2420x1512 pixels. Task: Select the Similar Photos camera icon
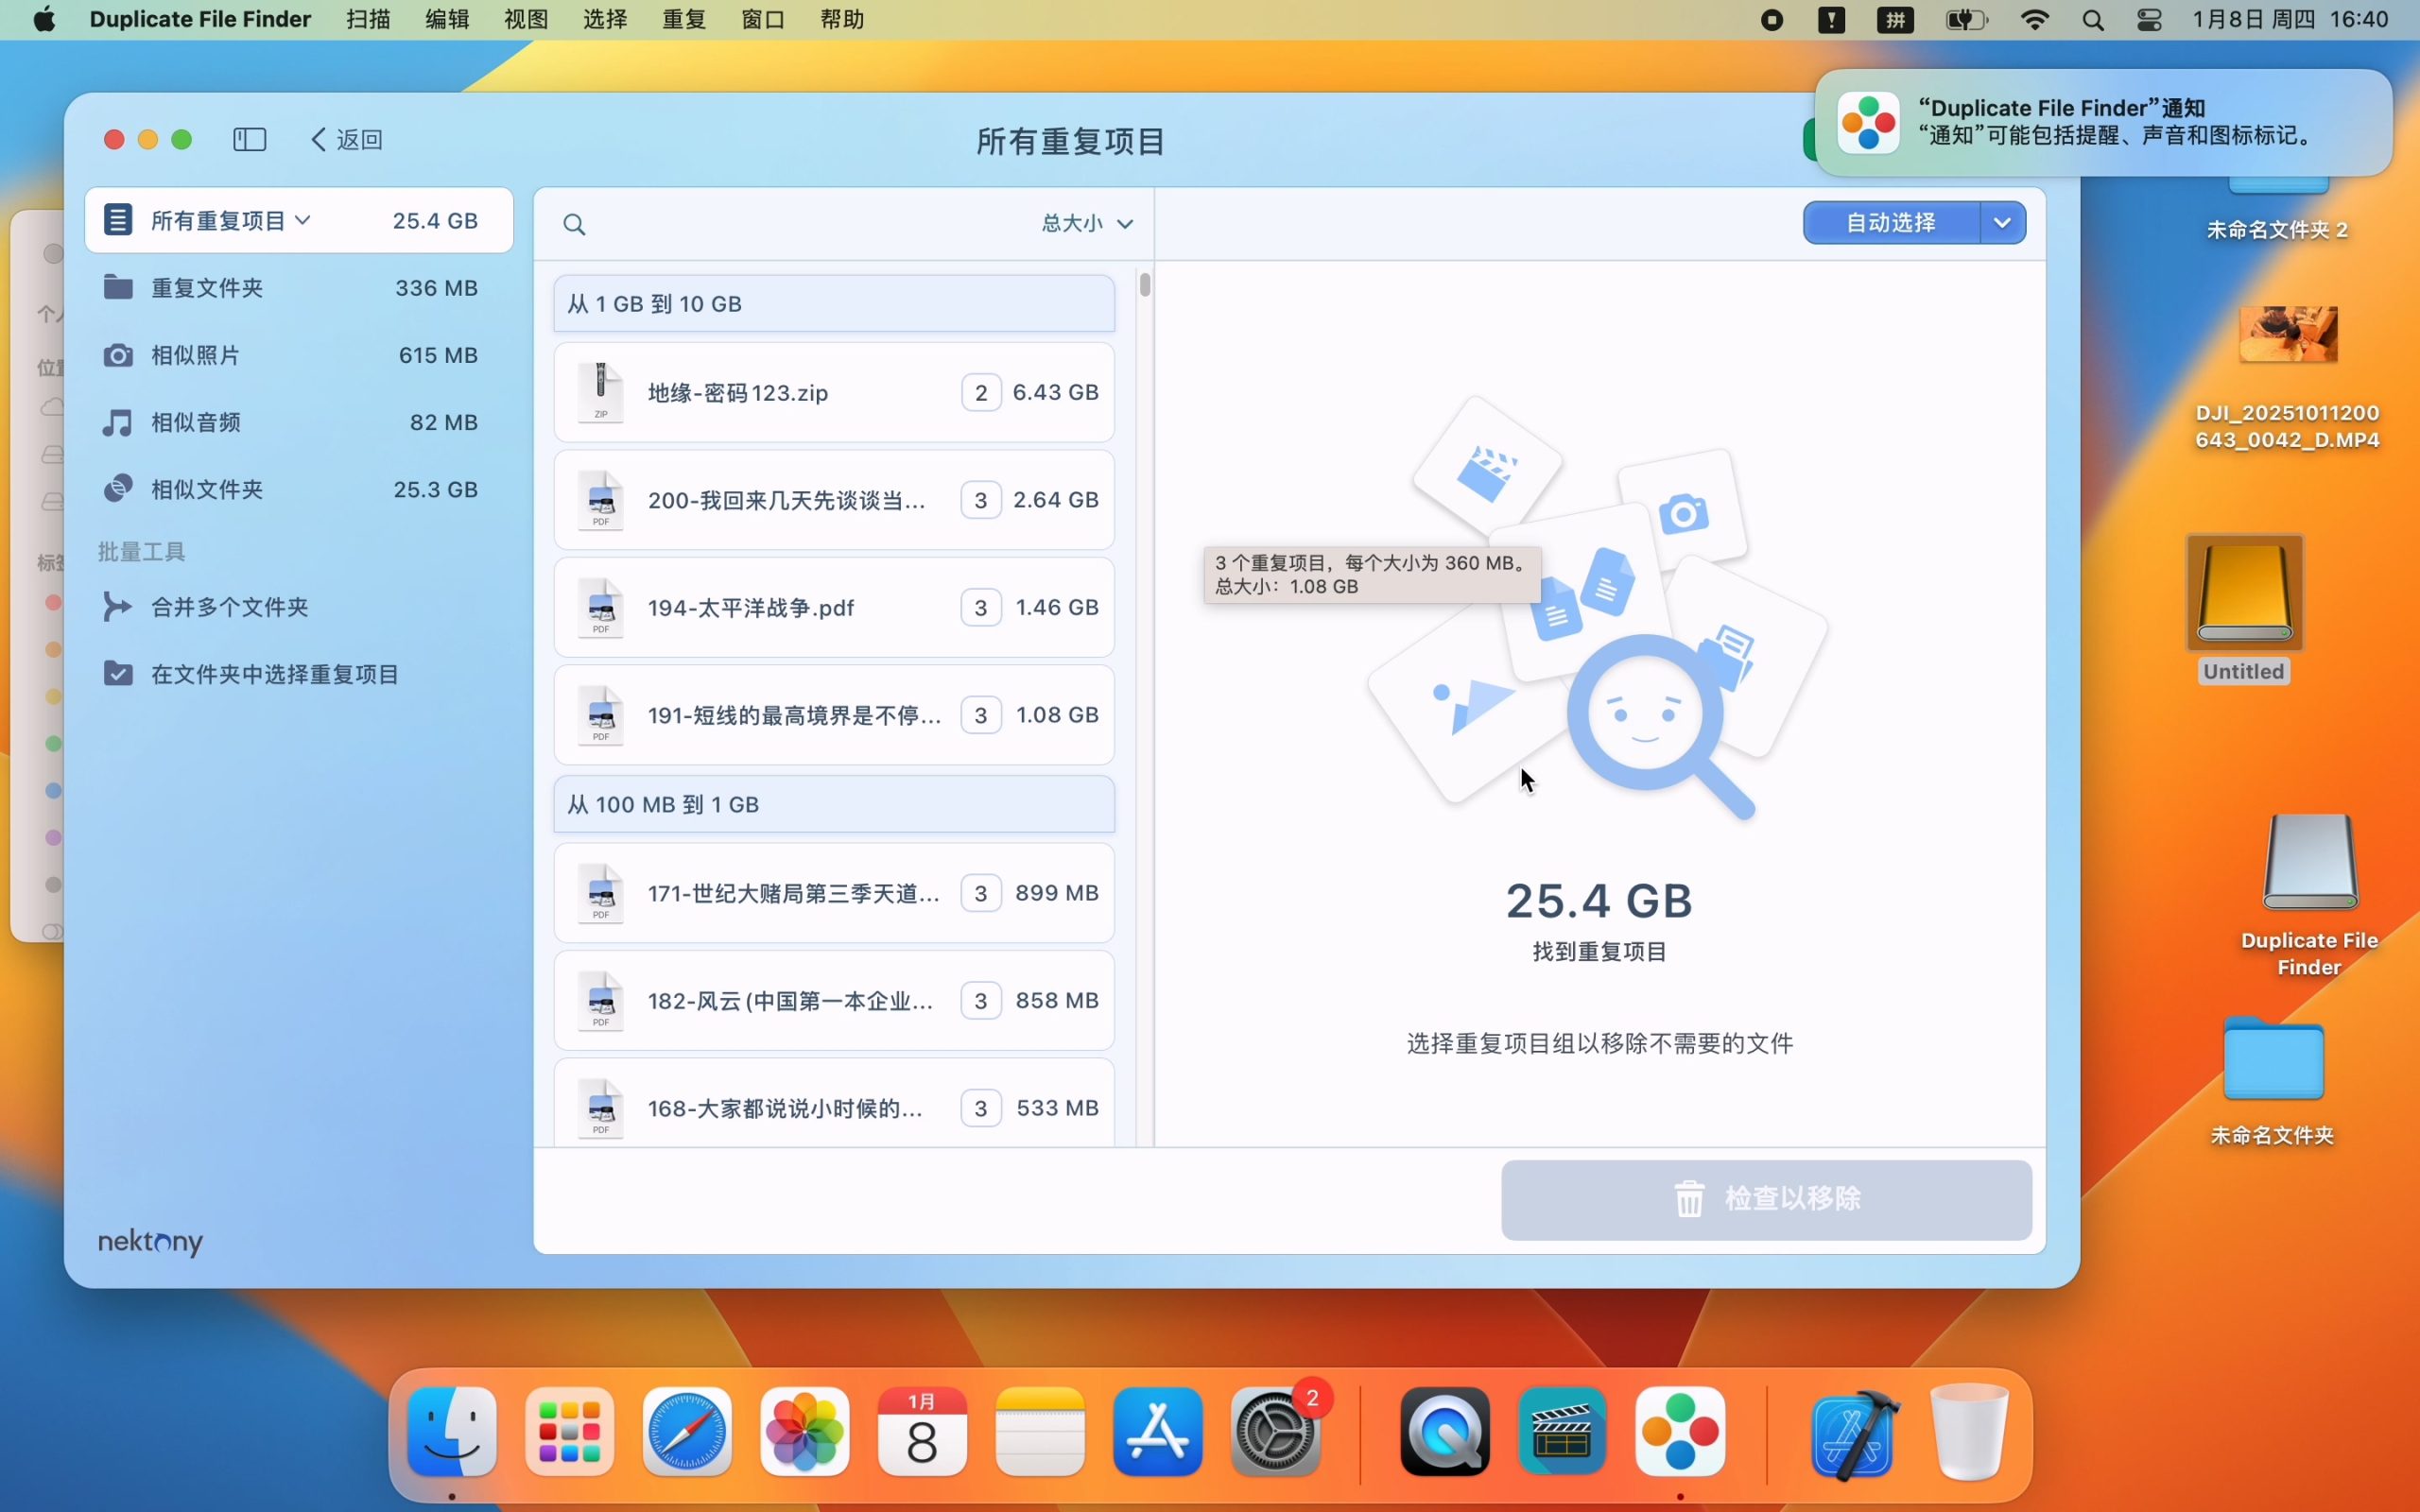tap(118, 355)
